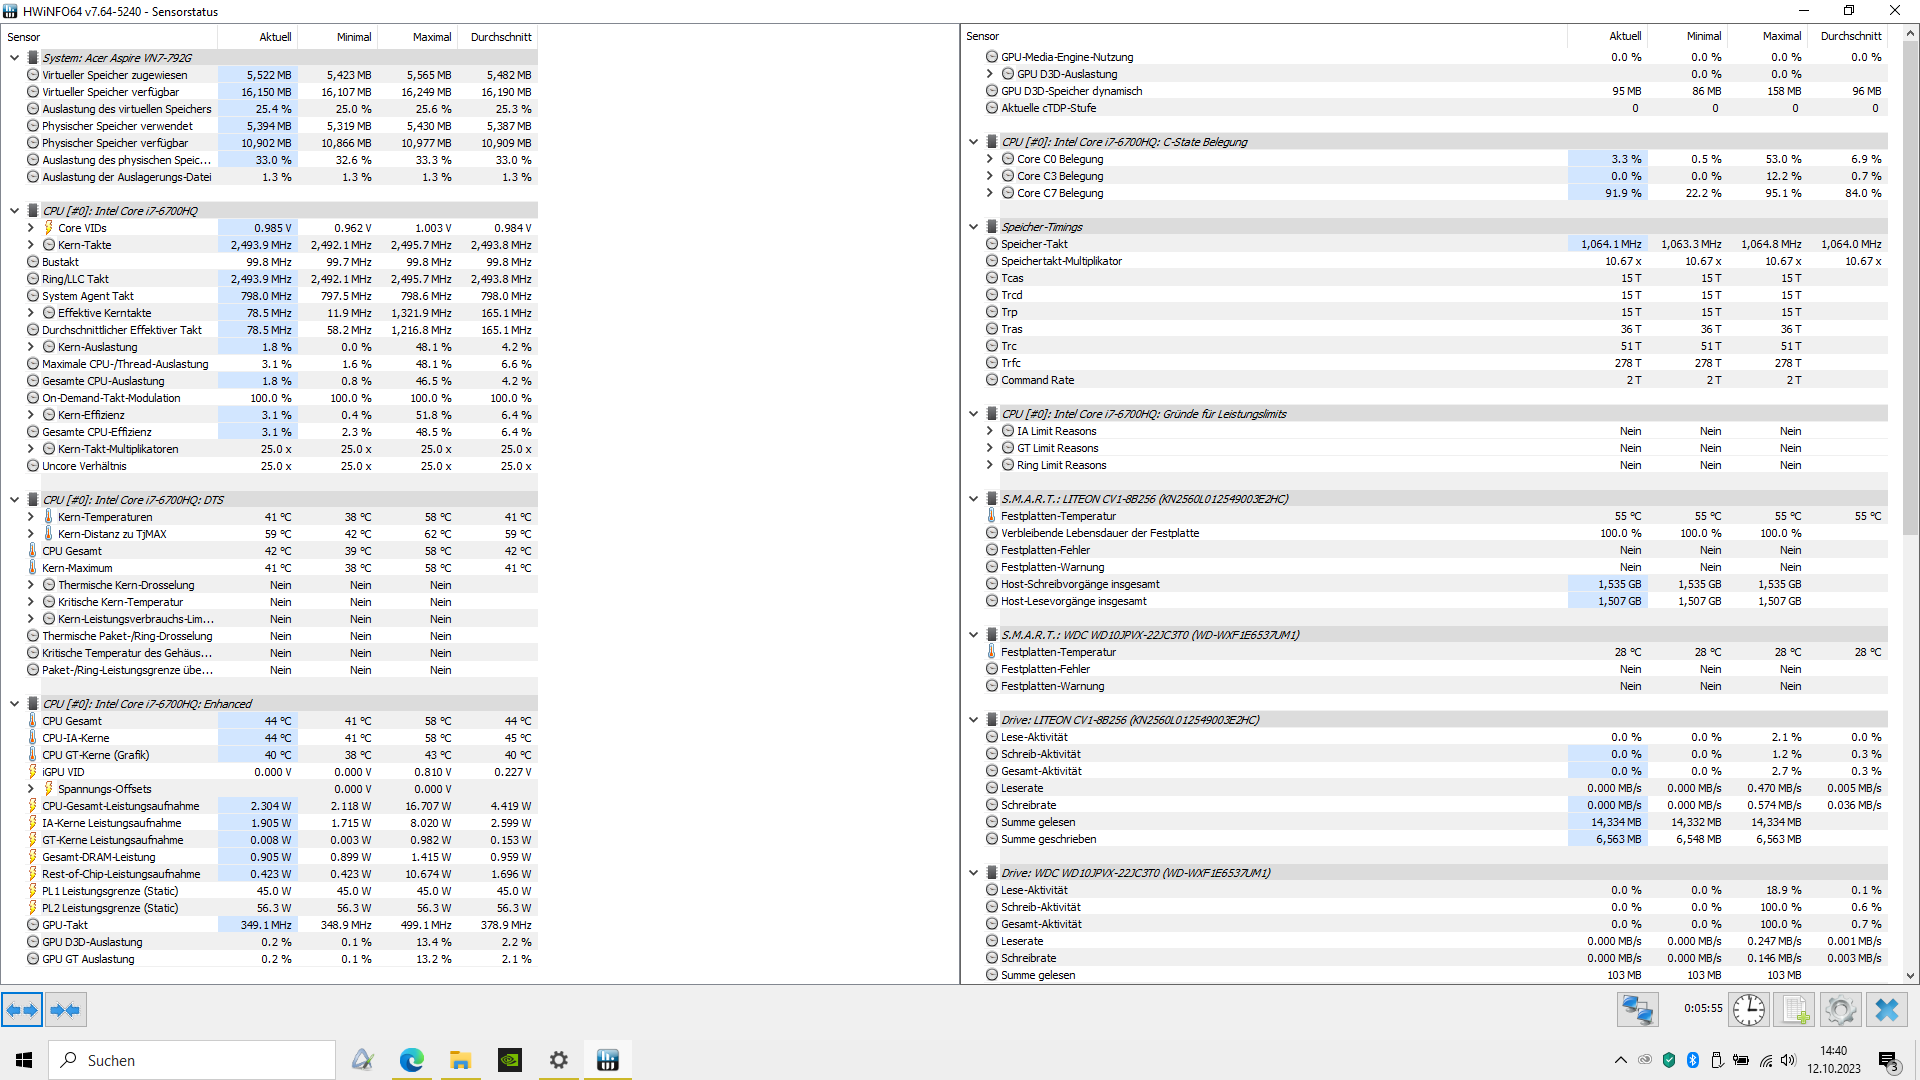Screen dimensions: 1920x1080
Task: Collapse the Speicher-Timings group
Action: [973, 227]
